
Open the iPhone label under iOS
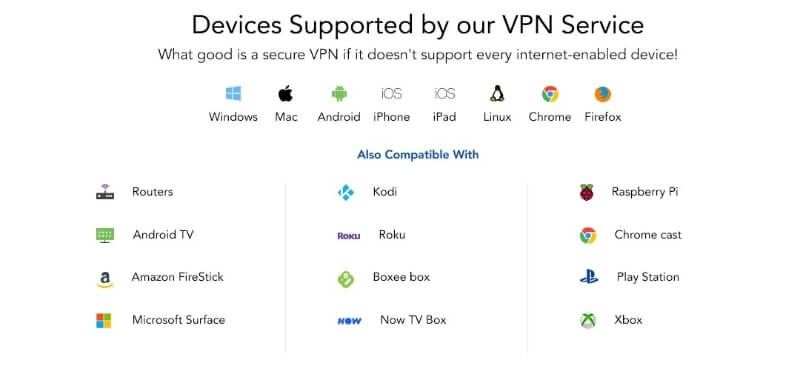(x=391, y=117)
